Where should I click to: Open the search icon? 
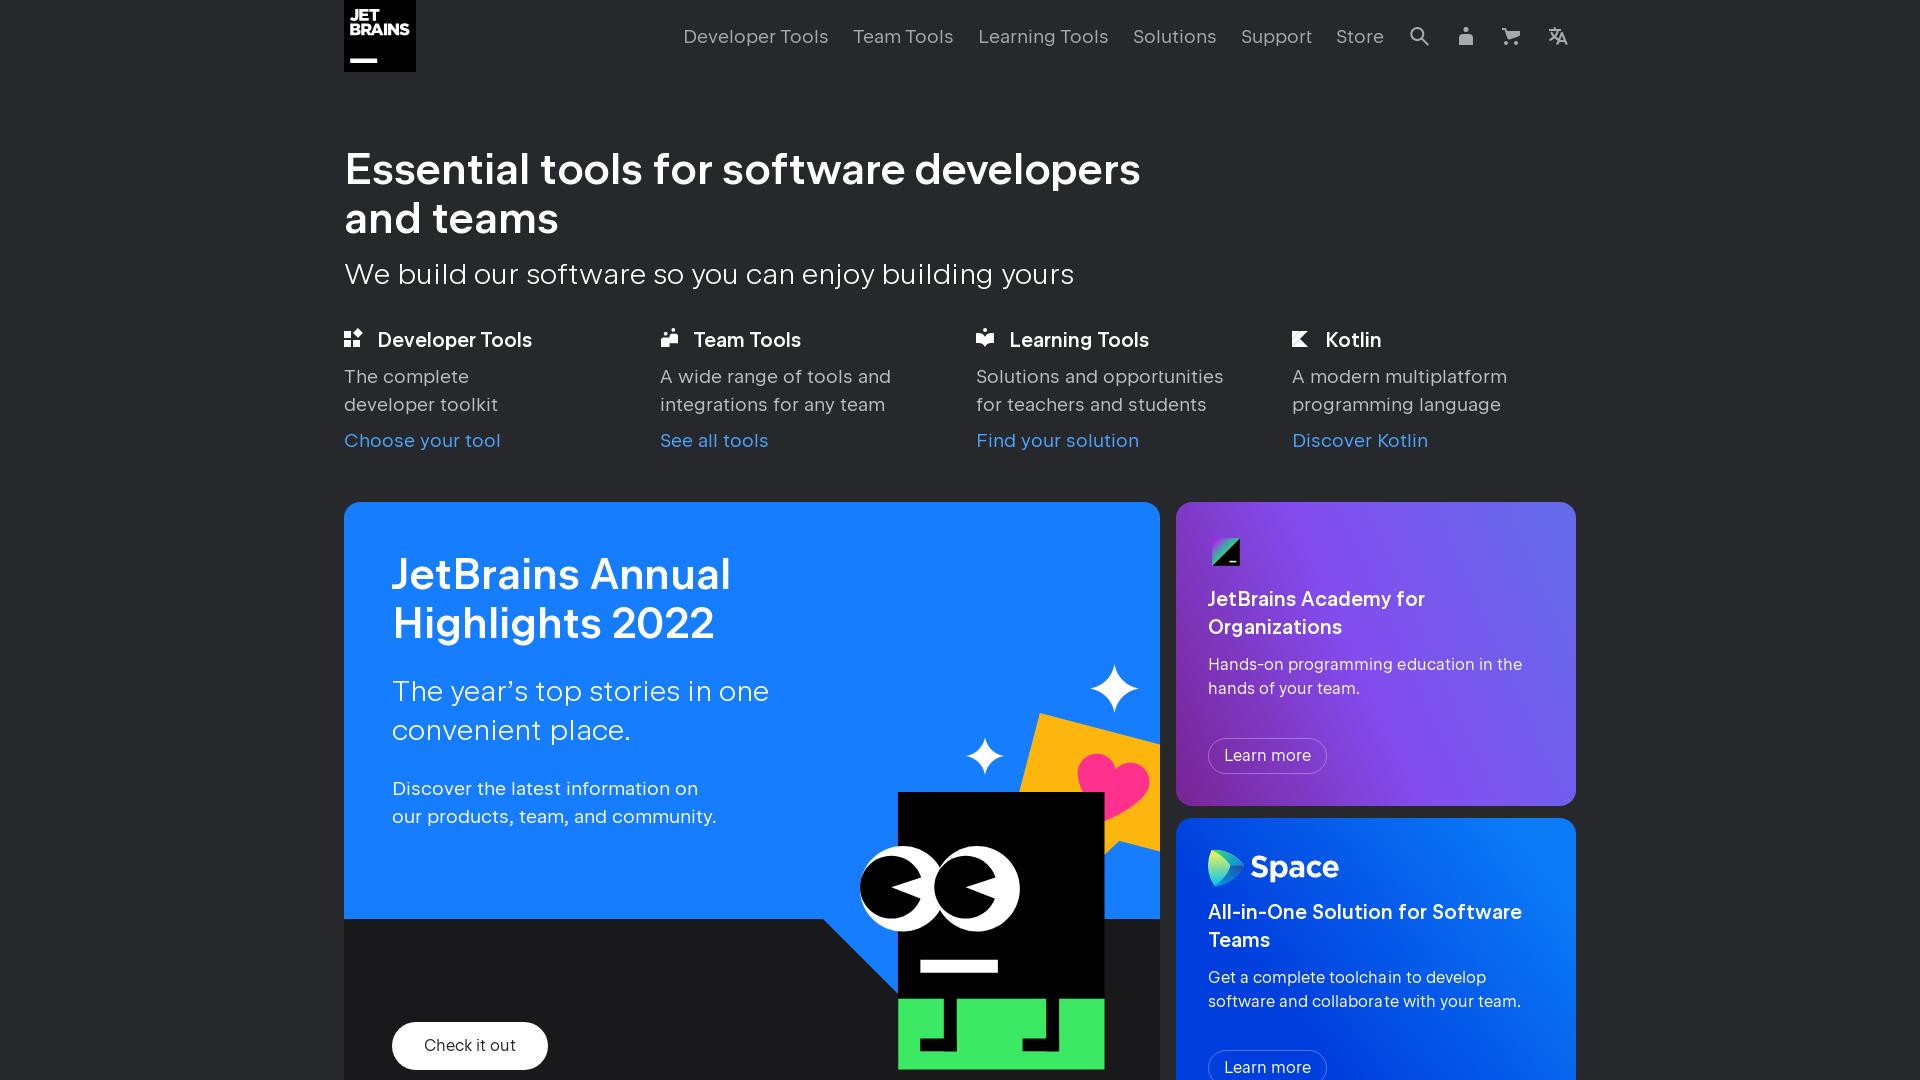(1419, 36)
